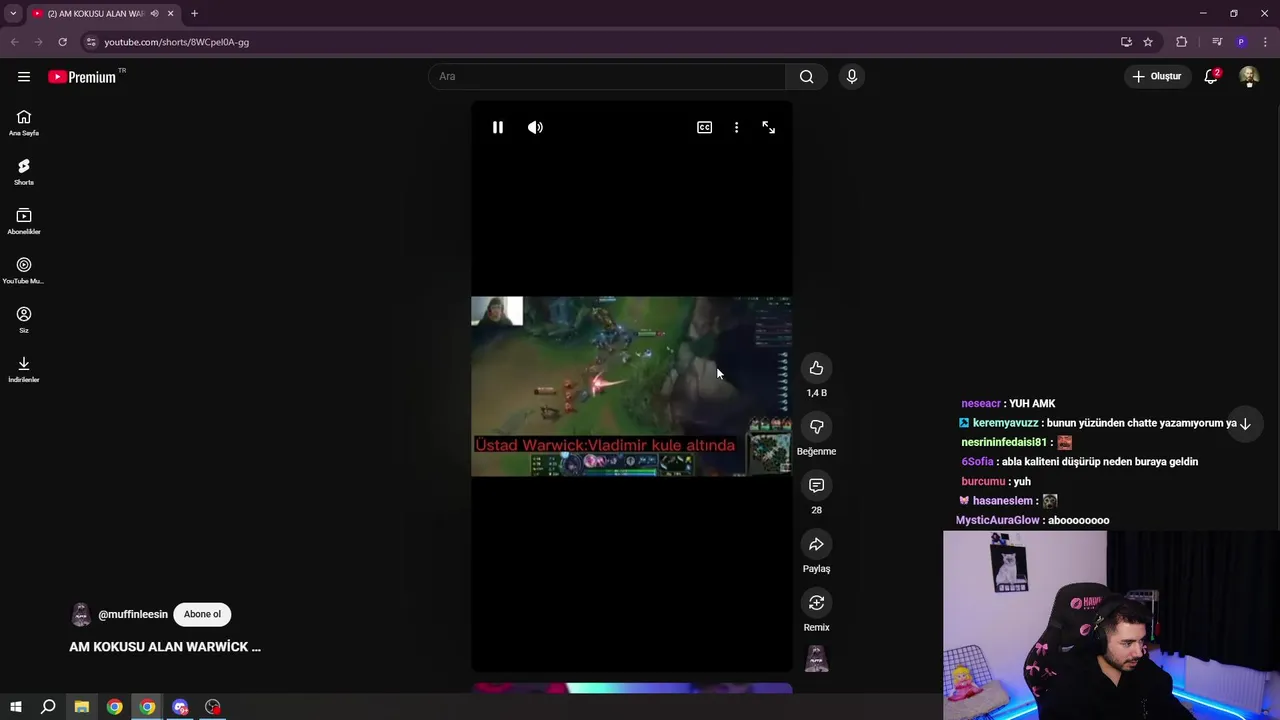Open @muffinleesin channel link
The height and width of the screenshot is (720, 1280).
[133, 614]
